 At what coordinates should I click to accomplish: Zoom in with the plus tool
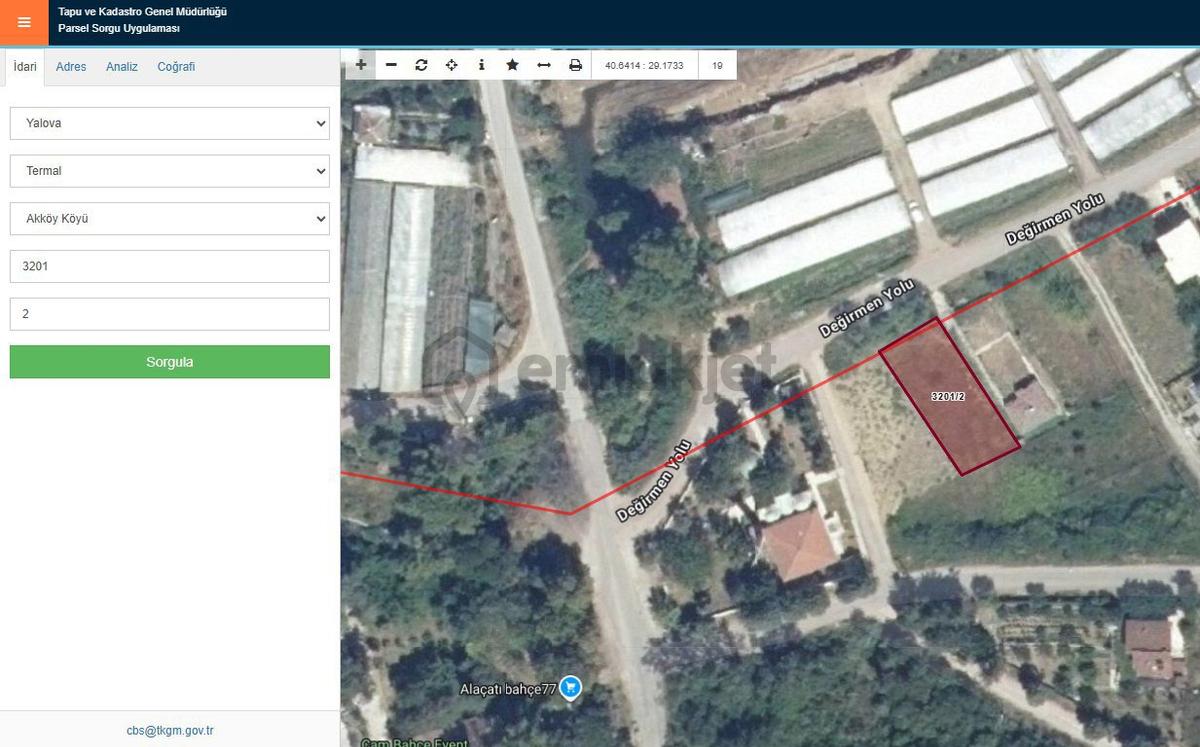(361, 65)
